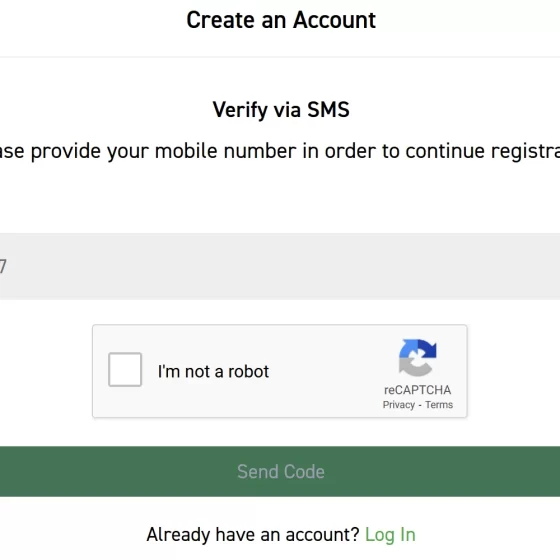Open the reCAPTCHA Privacy link
Viewport: 560px width, 560px height.
pos(399,405)
